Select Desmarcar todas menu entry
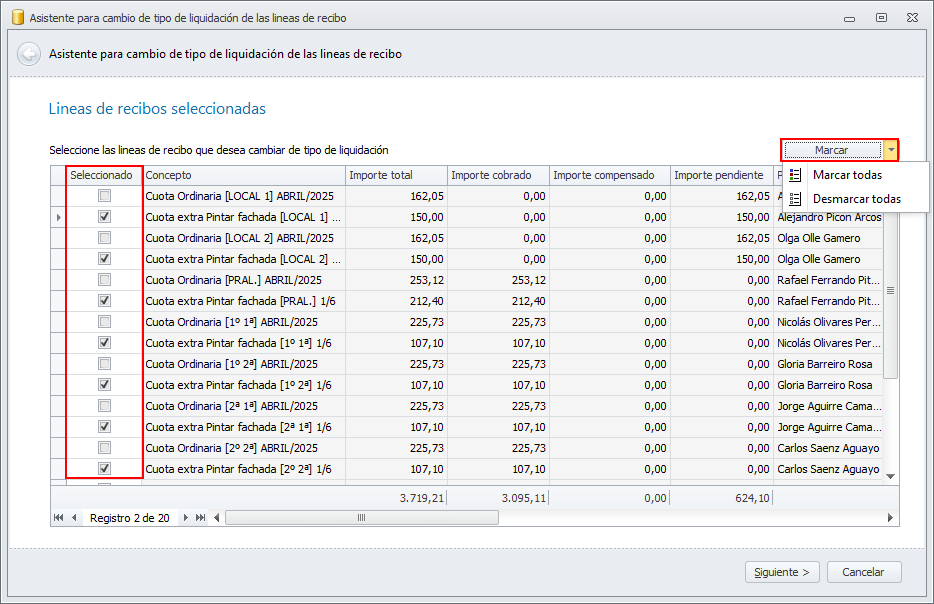934x604 pixels. tap(855, 199)
